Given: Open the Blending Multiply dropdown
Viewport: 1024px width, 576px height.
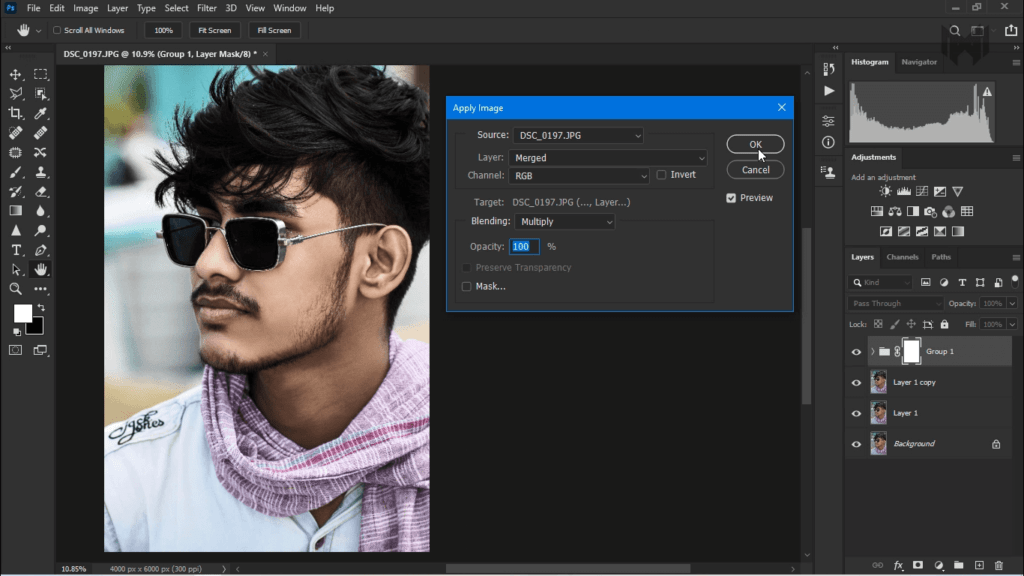Looking at the screenshot, I should pyautogui.click(x=565, y=222).
